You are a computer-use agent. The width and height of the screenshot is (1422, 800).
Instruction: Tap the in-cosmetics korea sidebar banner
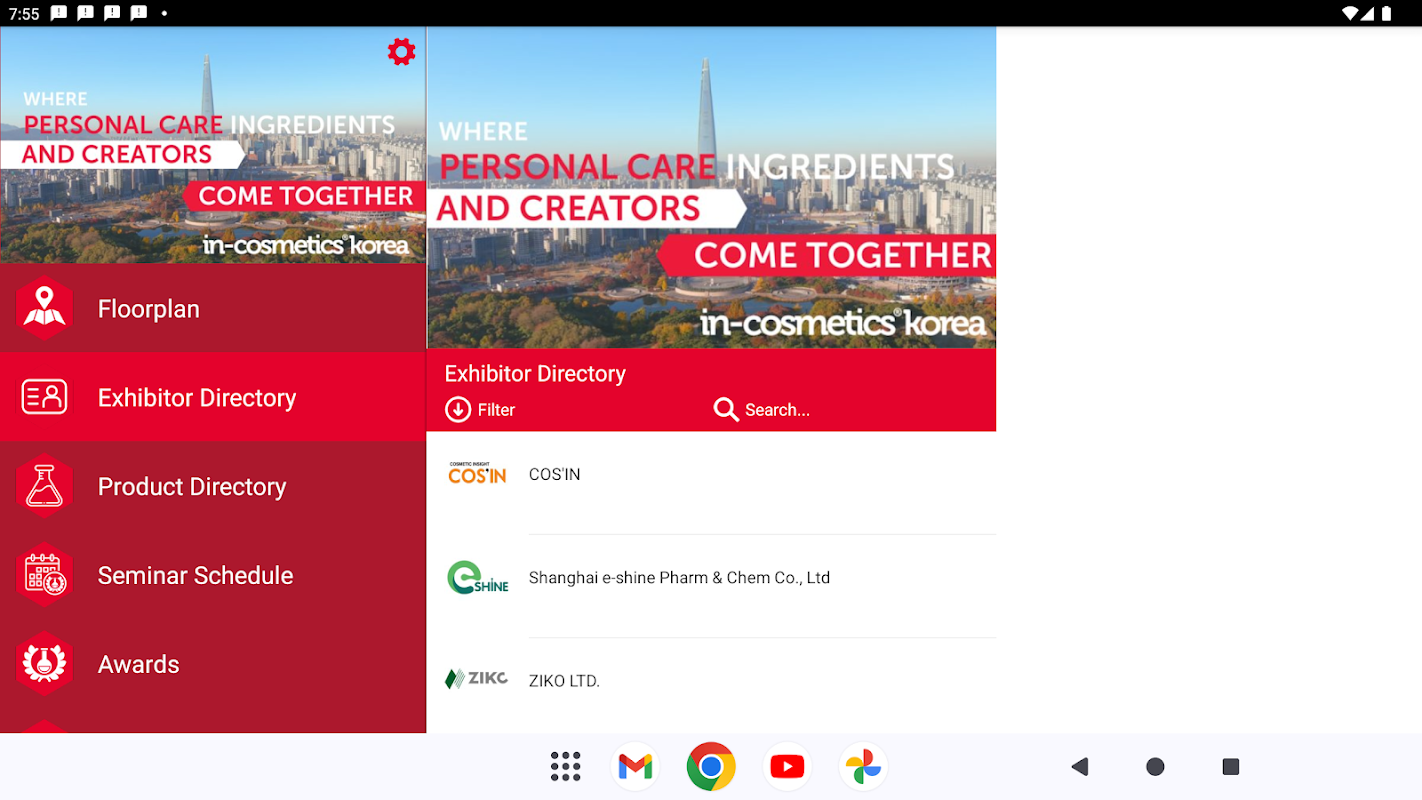click(x=213, y=145)
